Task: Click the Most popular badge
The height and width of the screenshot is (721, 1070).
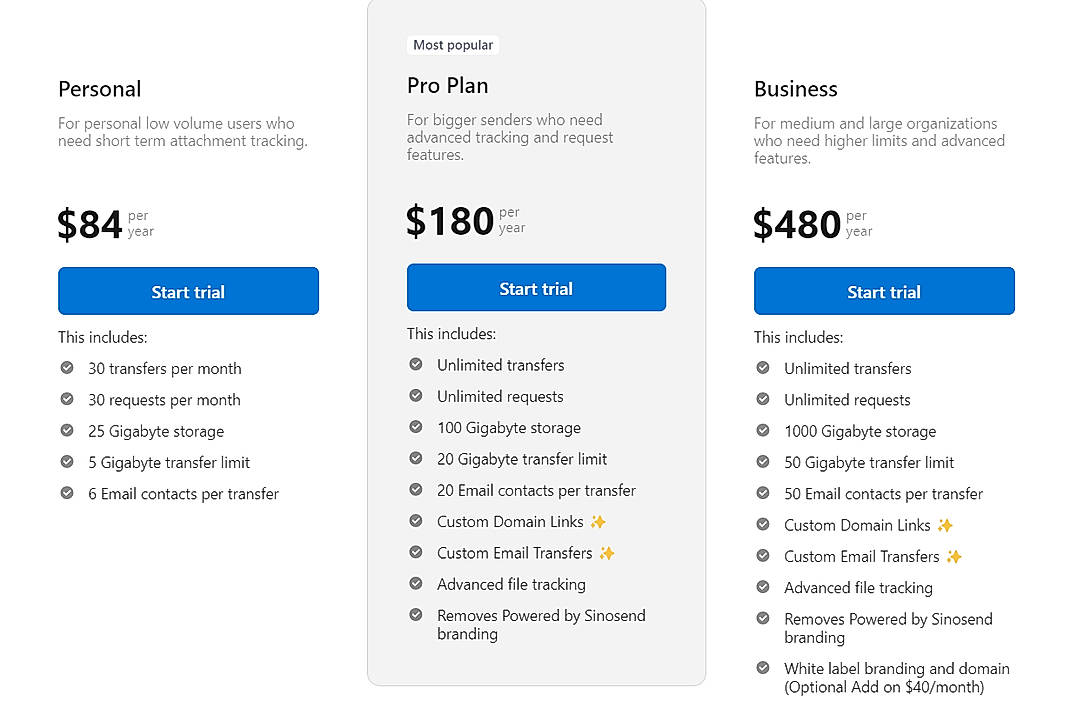Action: (452, 44)
